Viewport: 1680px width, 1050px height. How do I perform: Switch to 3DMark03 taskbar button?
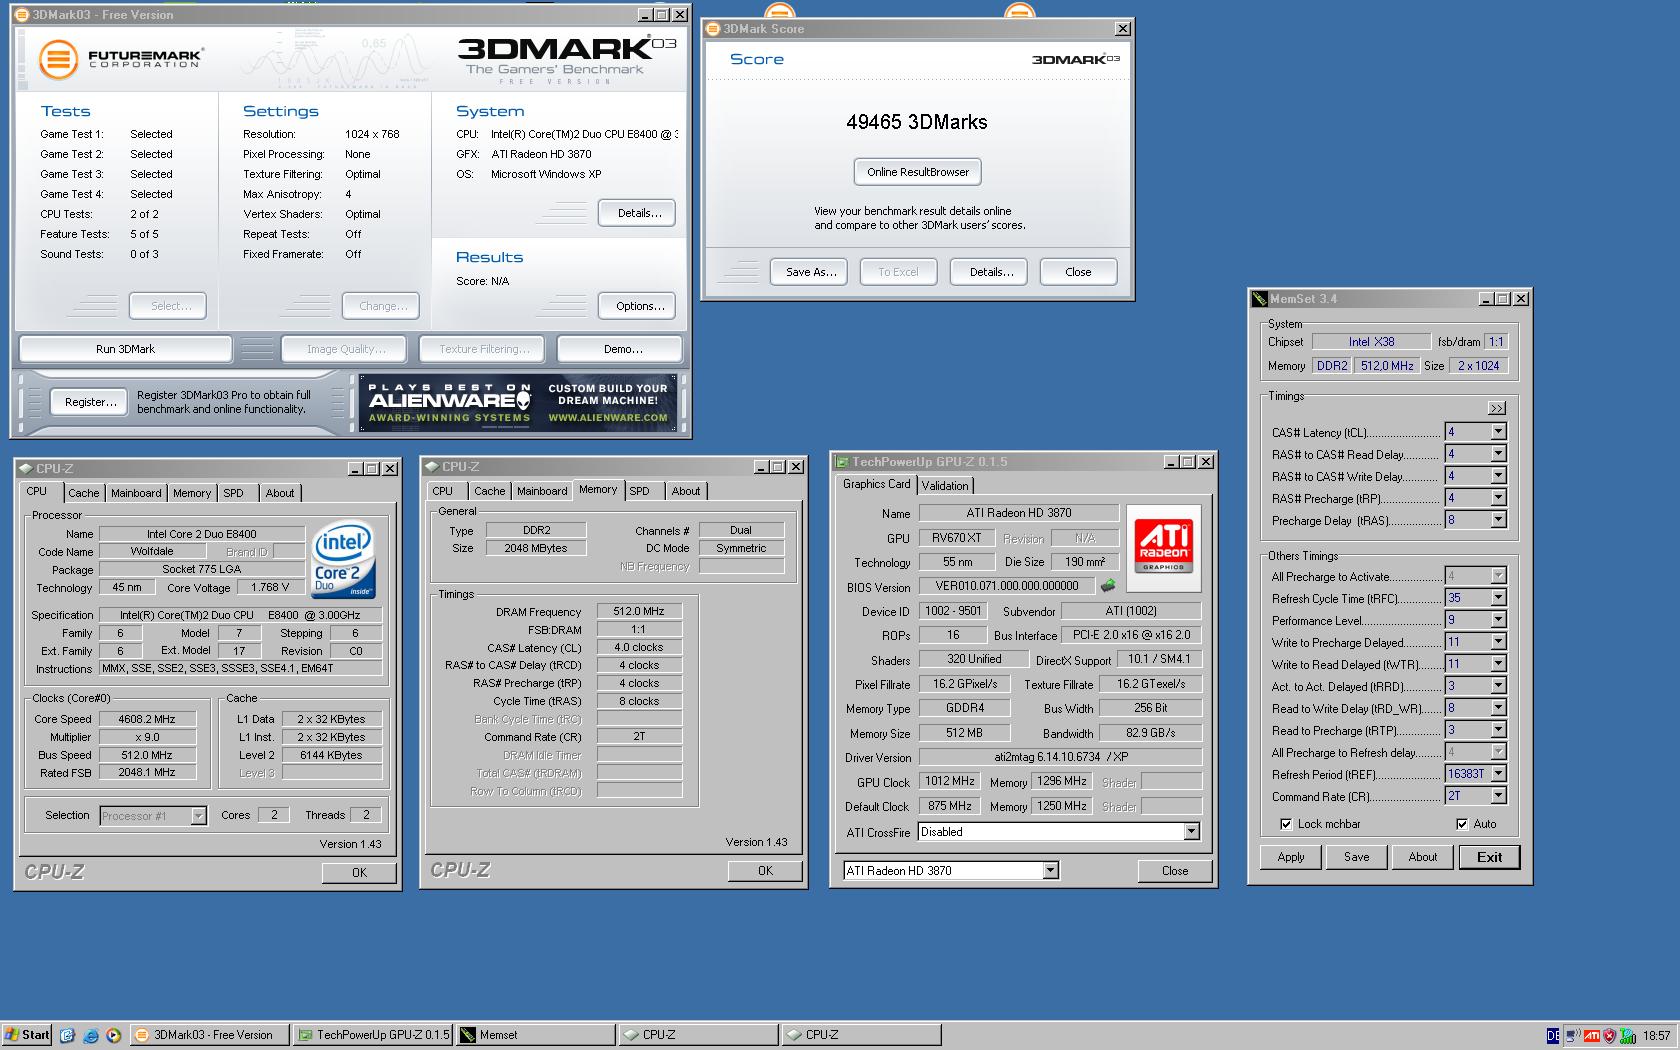[x=209, y=1035]
